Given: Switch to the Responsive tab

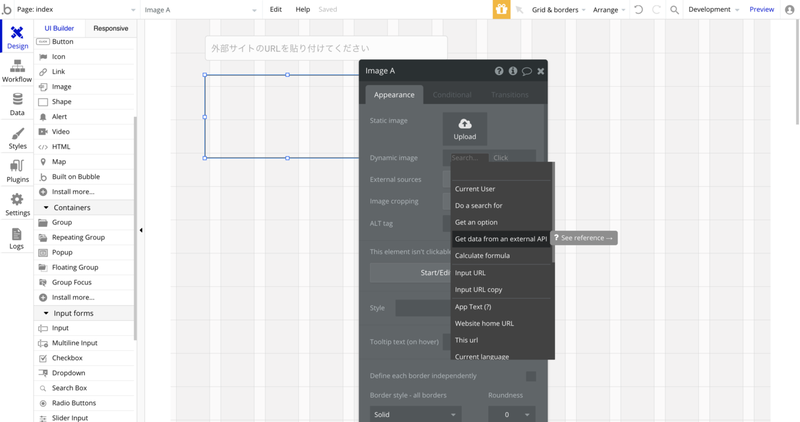Looking at the screenshot, I should [x=111, y=29].
